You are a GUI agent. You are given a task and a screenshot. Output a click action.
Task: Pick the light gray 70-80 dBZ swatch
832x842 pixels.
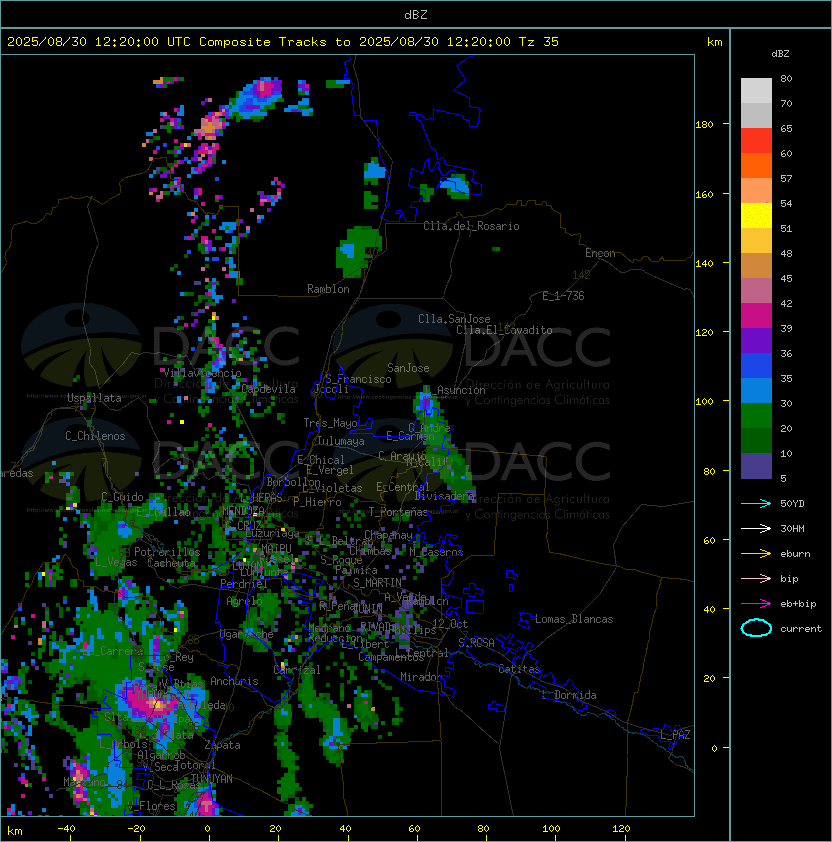[x=756, y=91]
